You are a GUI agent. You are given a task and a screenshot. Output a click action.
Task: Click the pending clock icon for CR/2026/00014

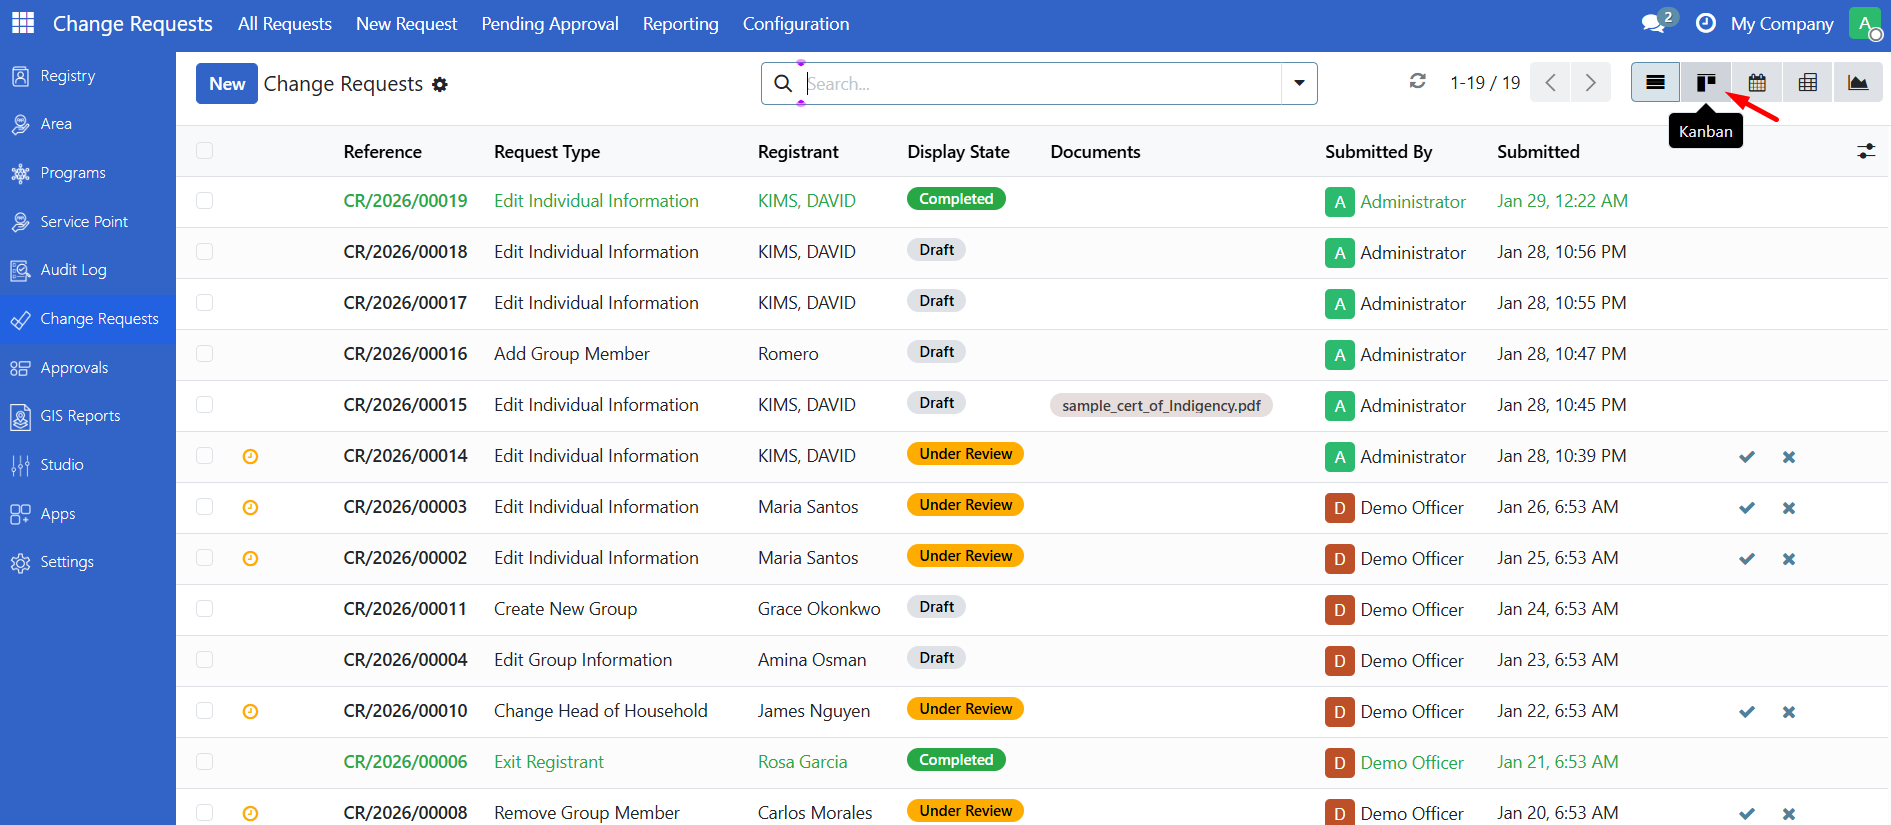pyautogui.click(x=251, y=457)
